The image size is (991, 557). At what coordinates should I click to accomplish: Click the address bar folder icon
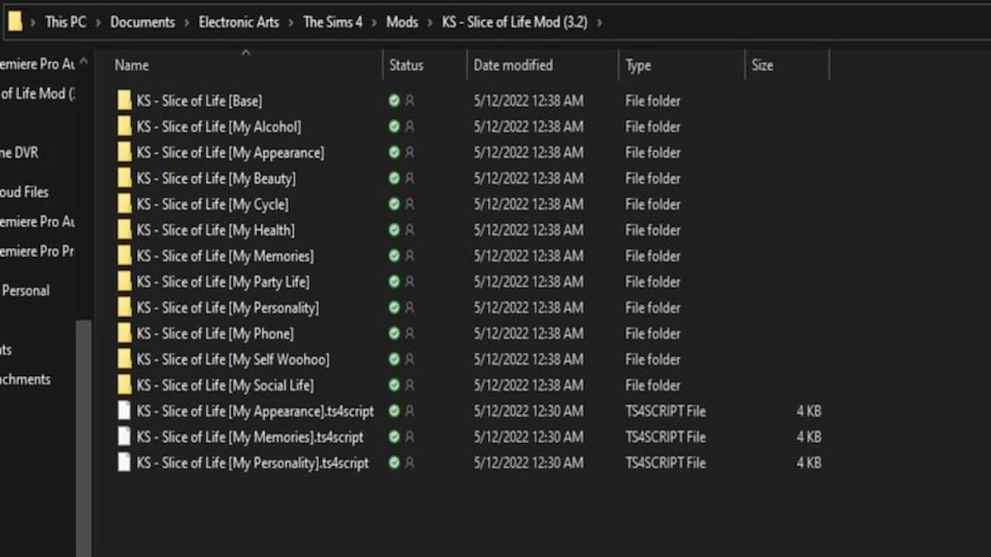[x=15, y=21]
